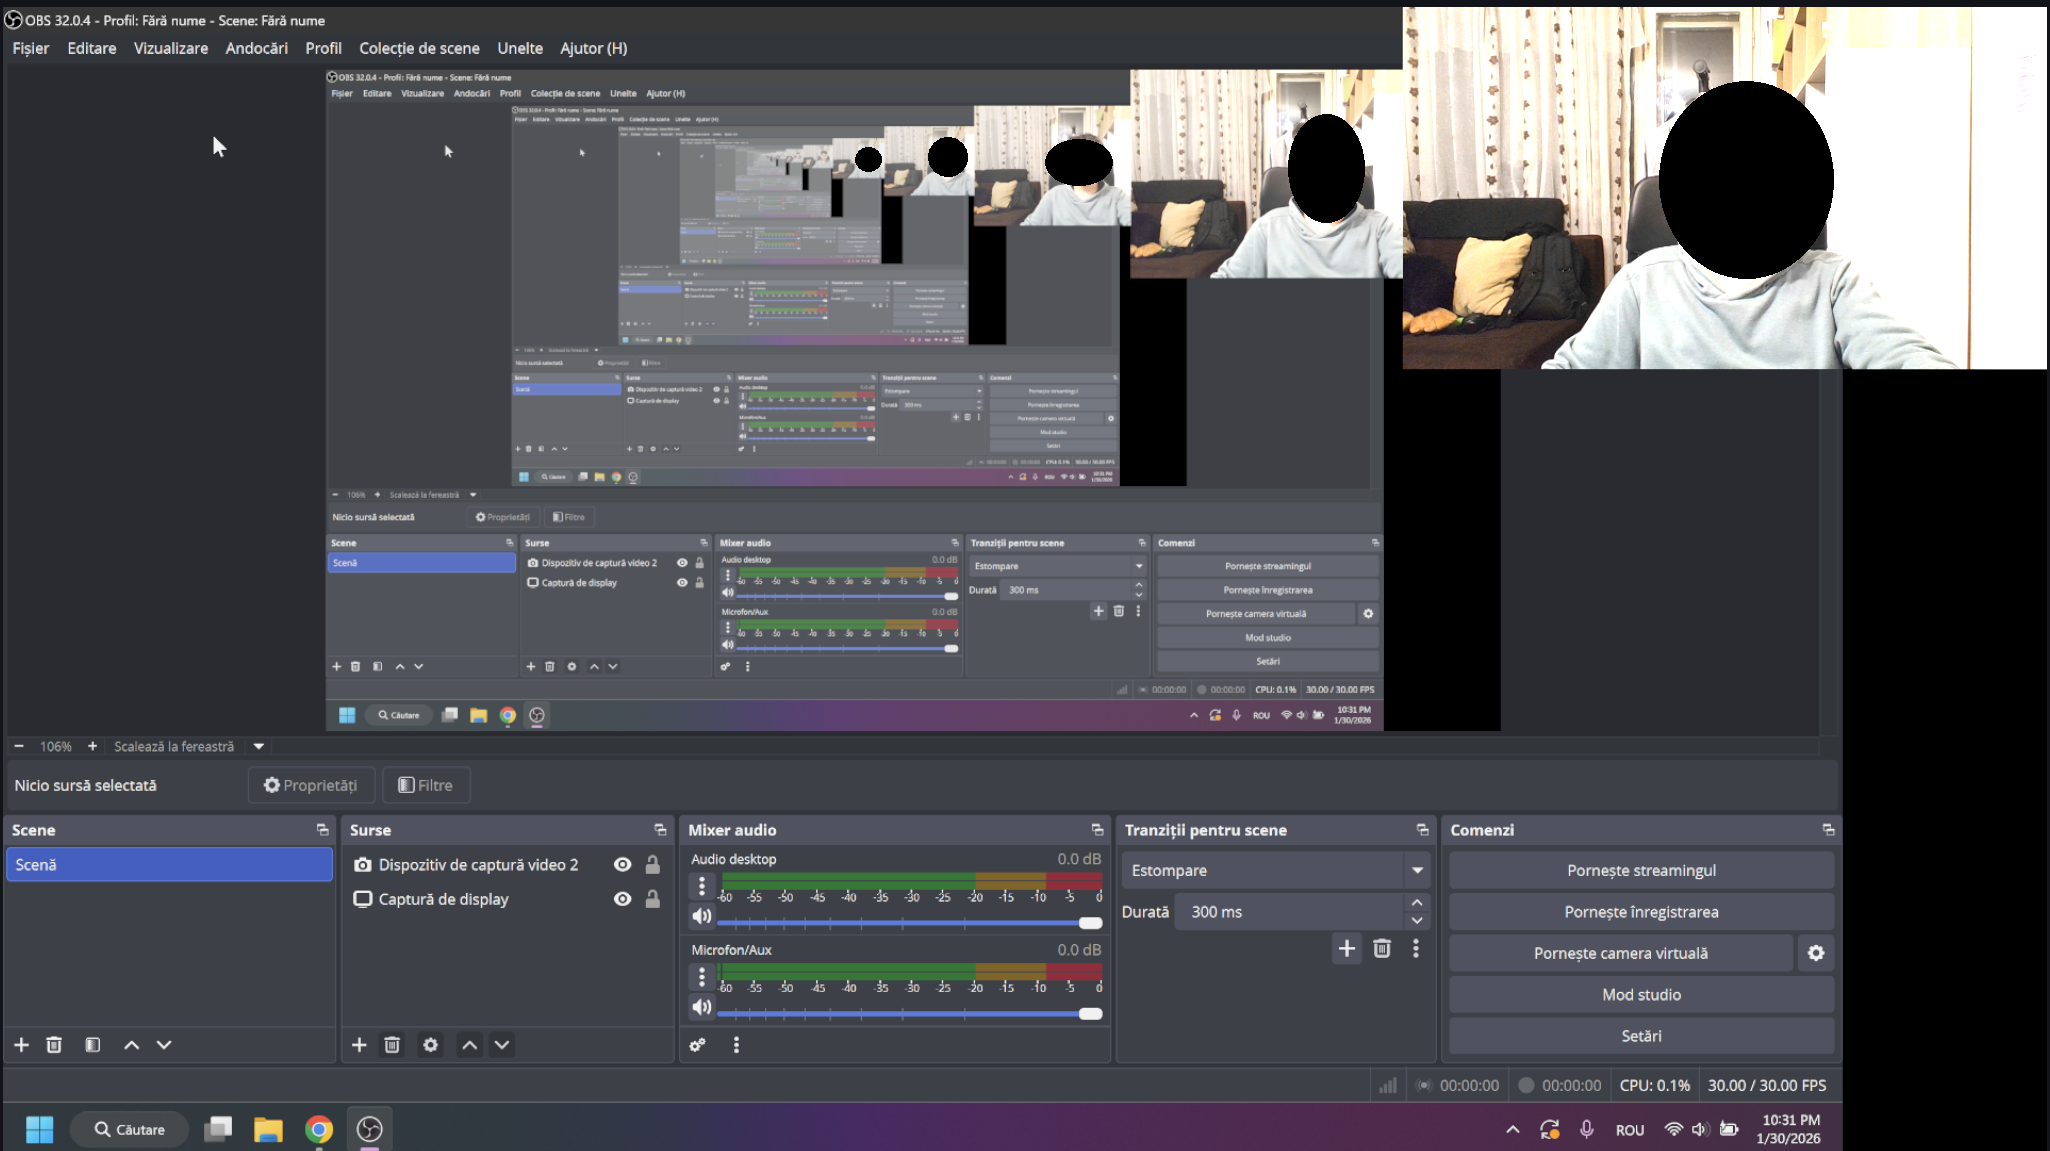2050x1151 pixels.
Task: Add a new source with plus icon
Action: 359,1045
